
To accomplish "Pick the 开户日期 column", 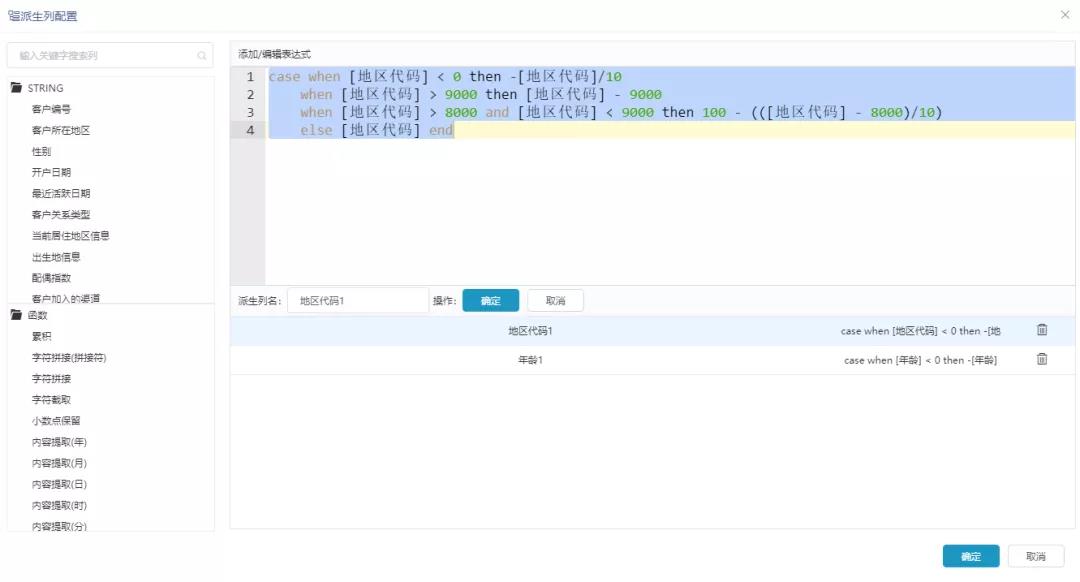I will coord(51,173).
